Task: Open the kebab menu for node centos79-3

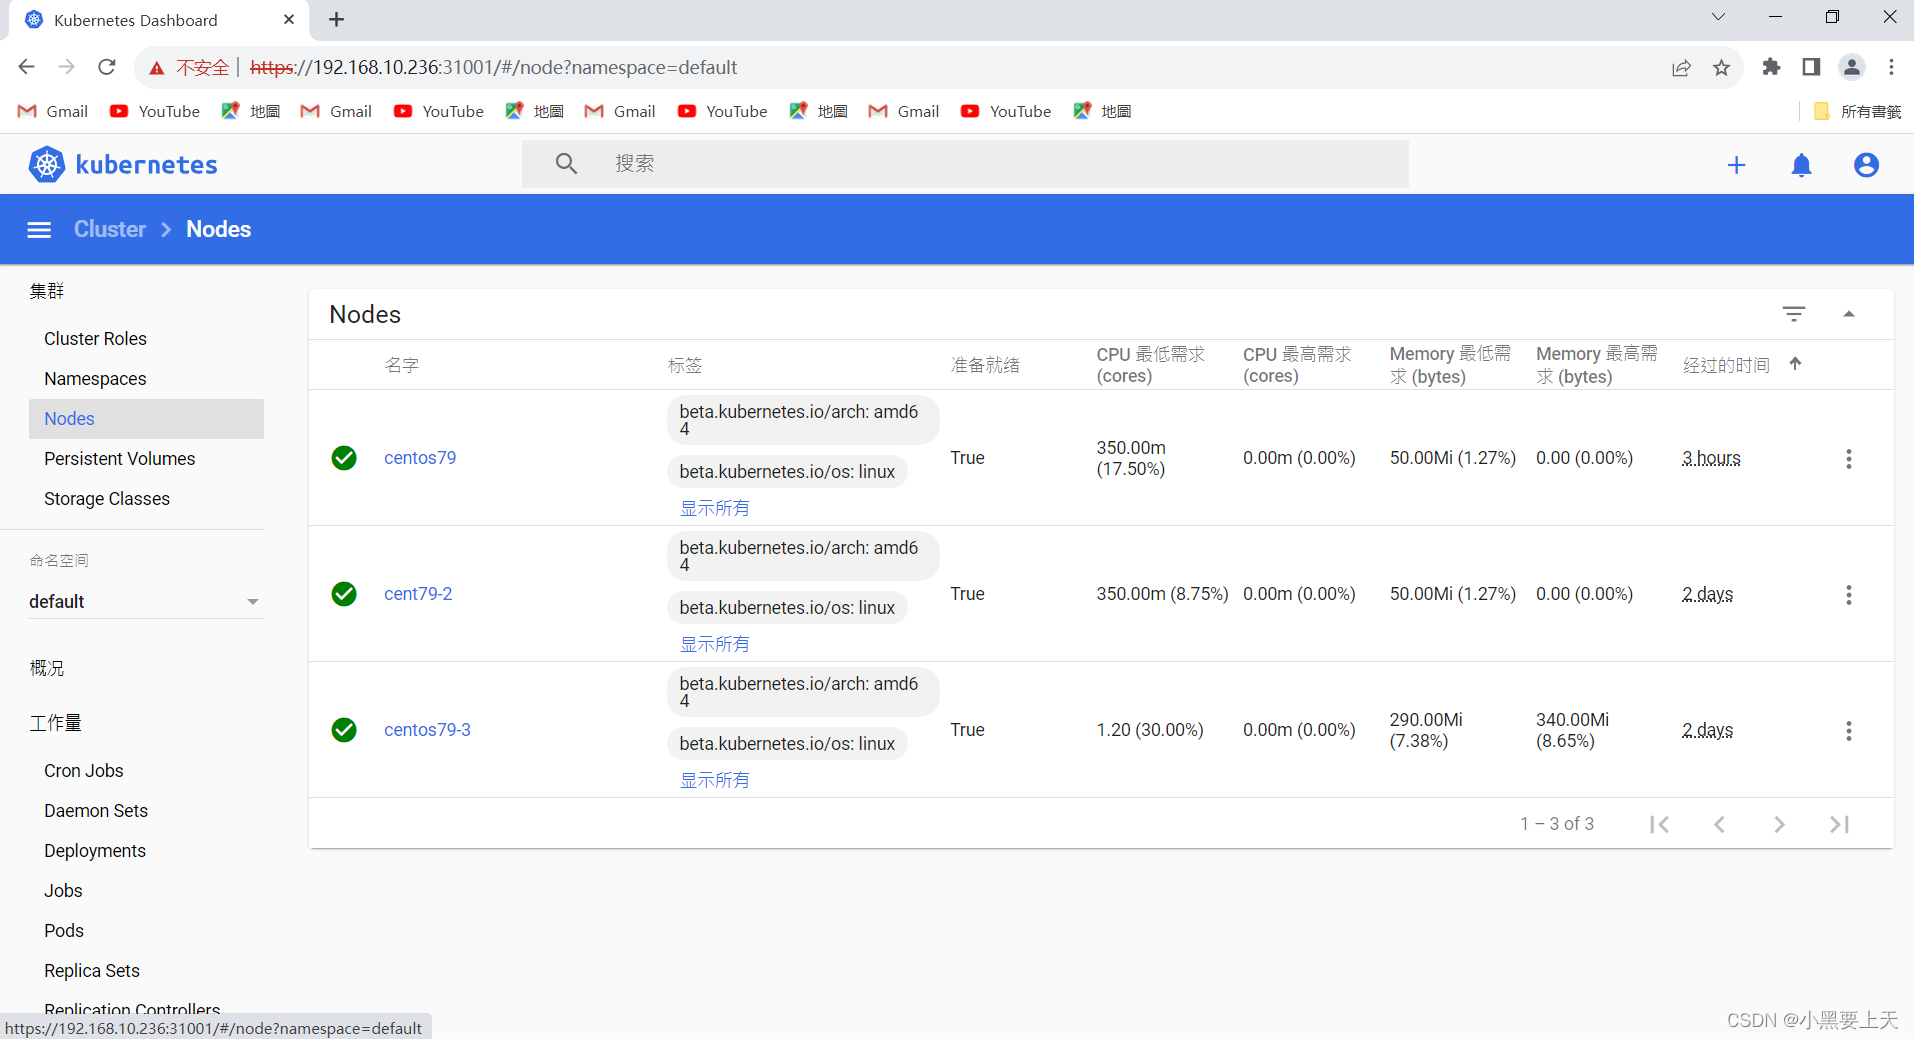Action: (1848, 730)
